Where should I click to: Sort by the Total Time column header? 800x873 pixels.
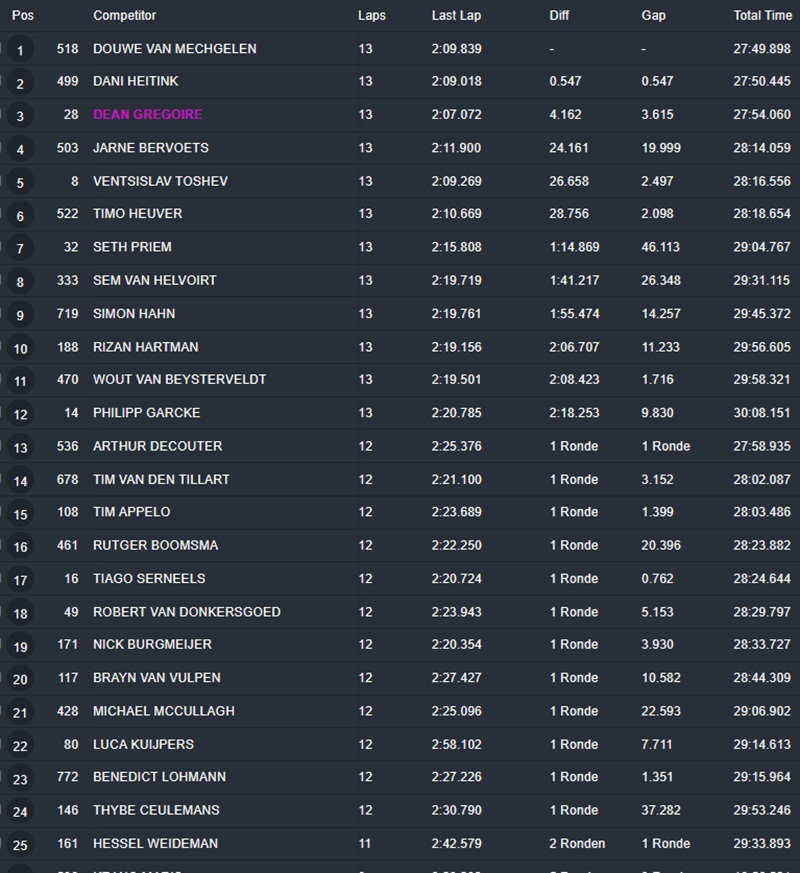[x=762, y=16]
